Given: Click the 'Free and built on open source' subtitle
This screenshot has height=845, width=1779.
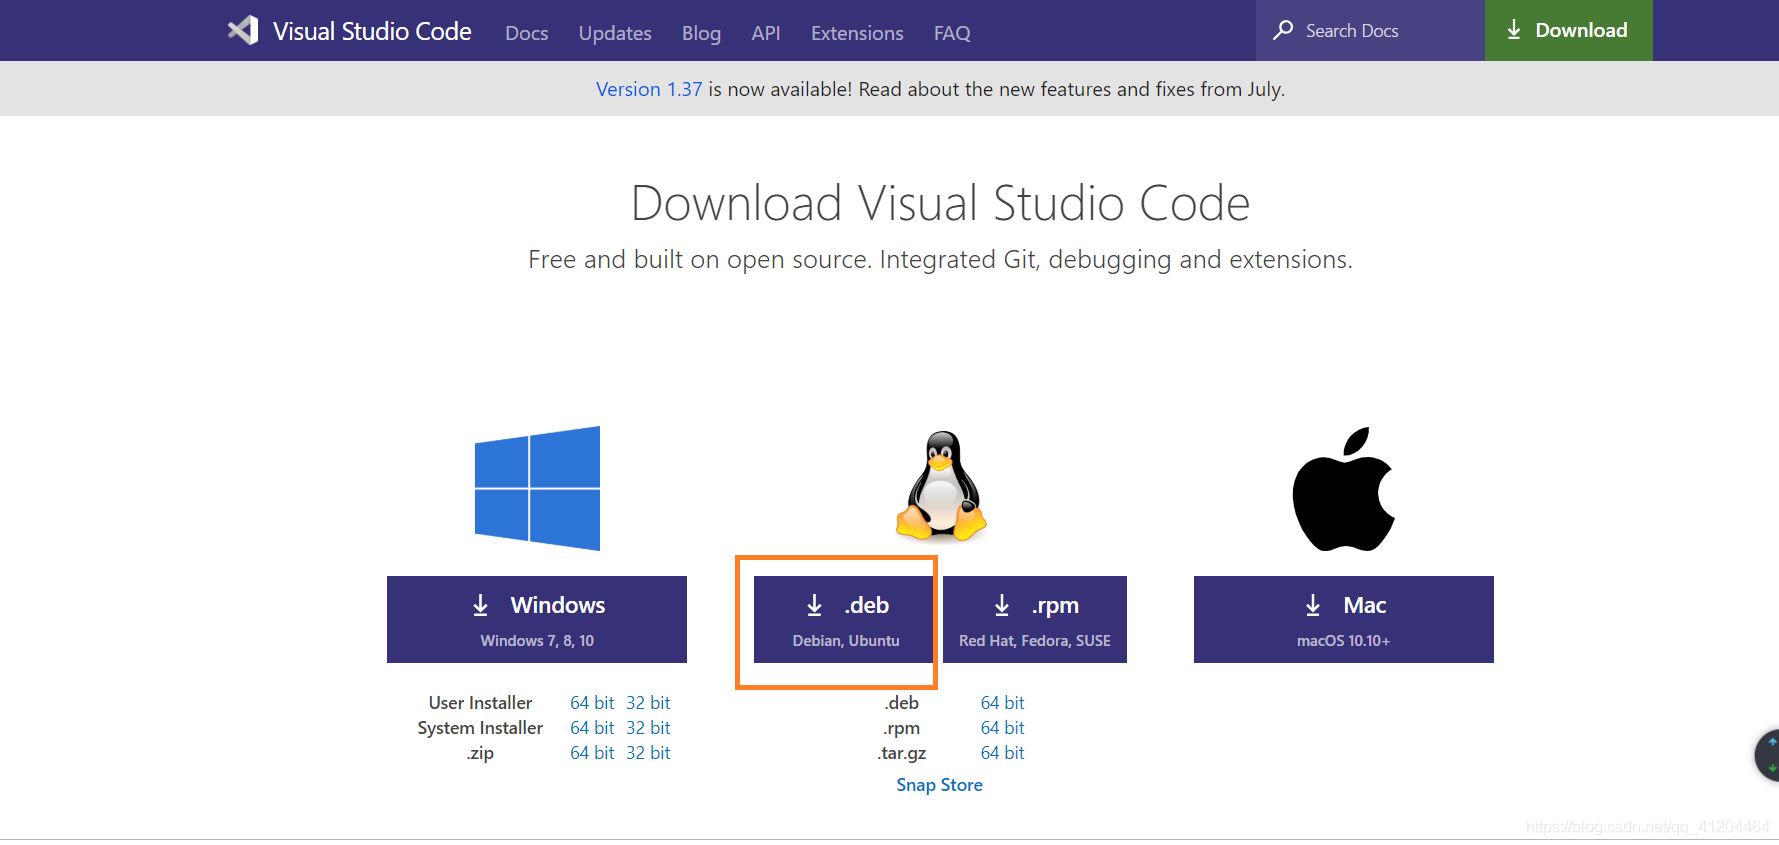Looking at the screenshot, I should pos(940,260).
